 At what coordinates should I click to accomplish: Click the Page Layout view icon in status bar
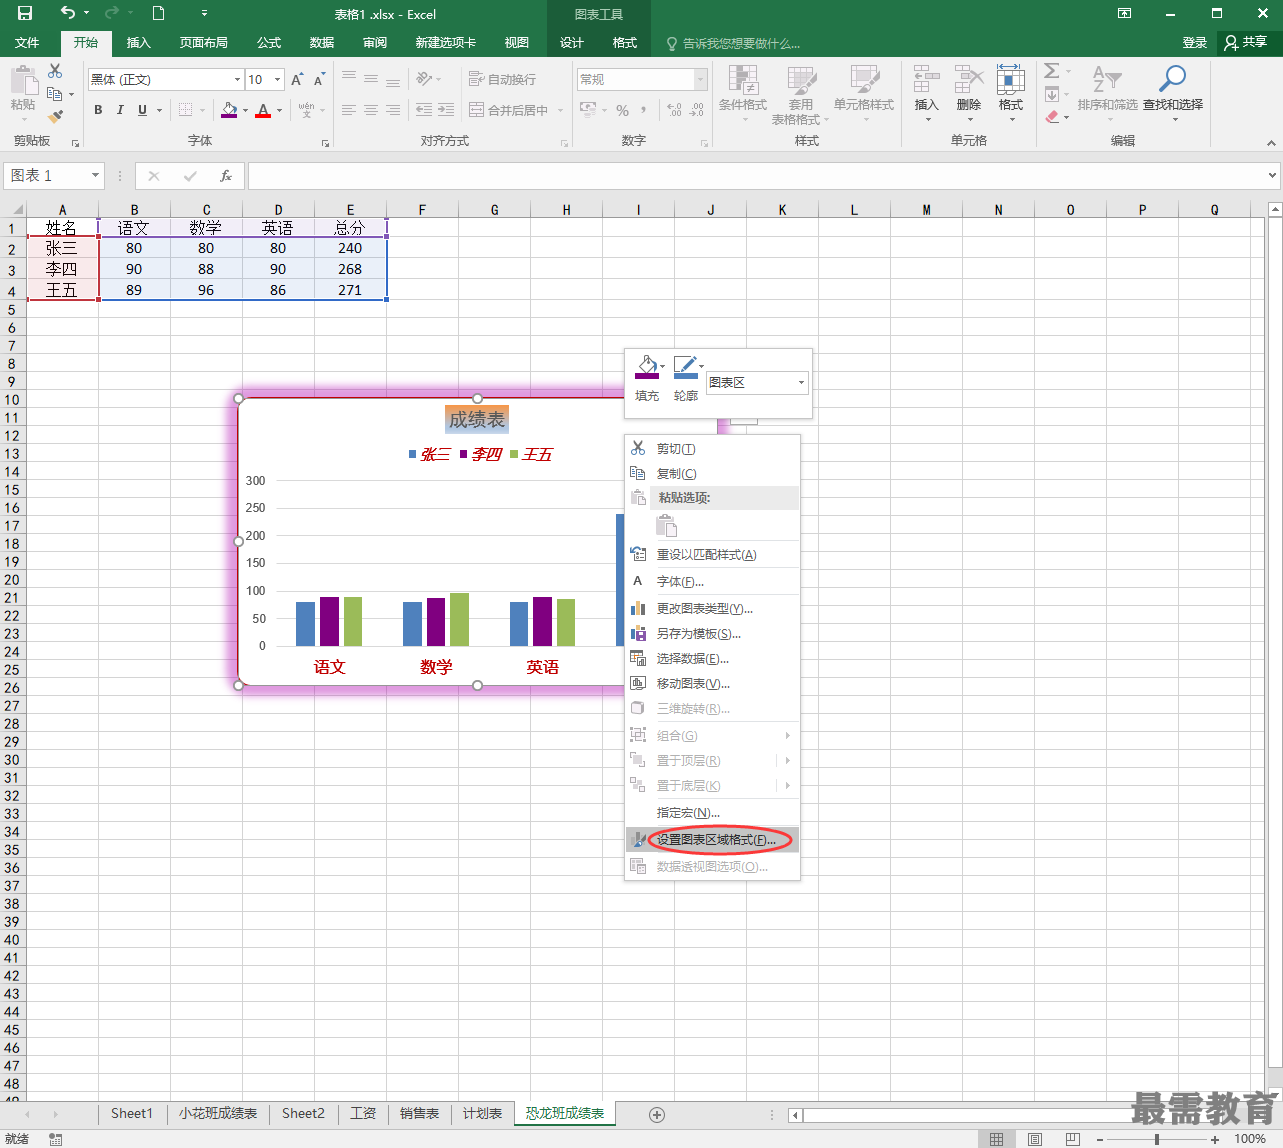(1035, 1139)
